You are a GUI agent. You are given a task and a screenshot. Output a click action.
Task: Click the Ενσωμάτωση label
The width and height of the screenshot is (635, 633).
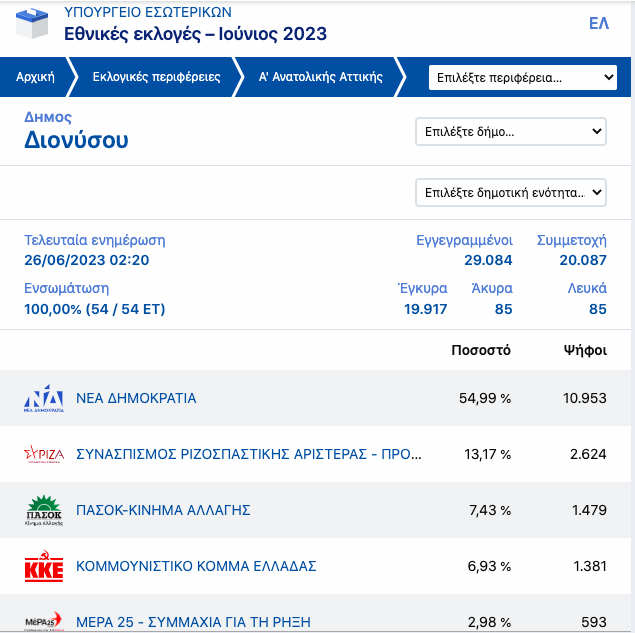[66, 288]
